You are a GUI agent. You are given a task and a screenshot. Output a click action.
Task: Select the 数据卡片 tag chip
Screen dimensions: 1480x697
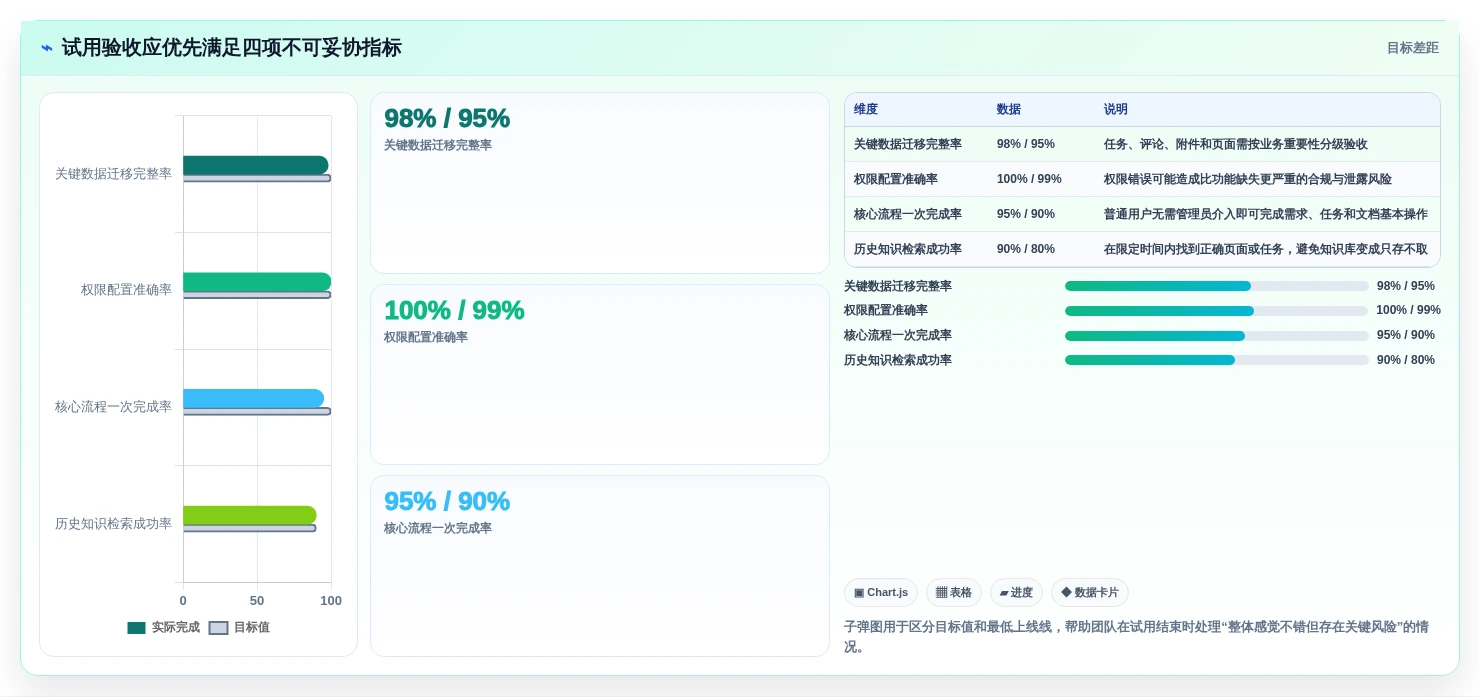coord(1090,593)
